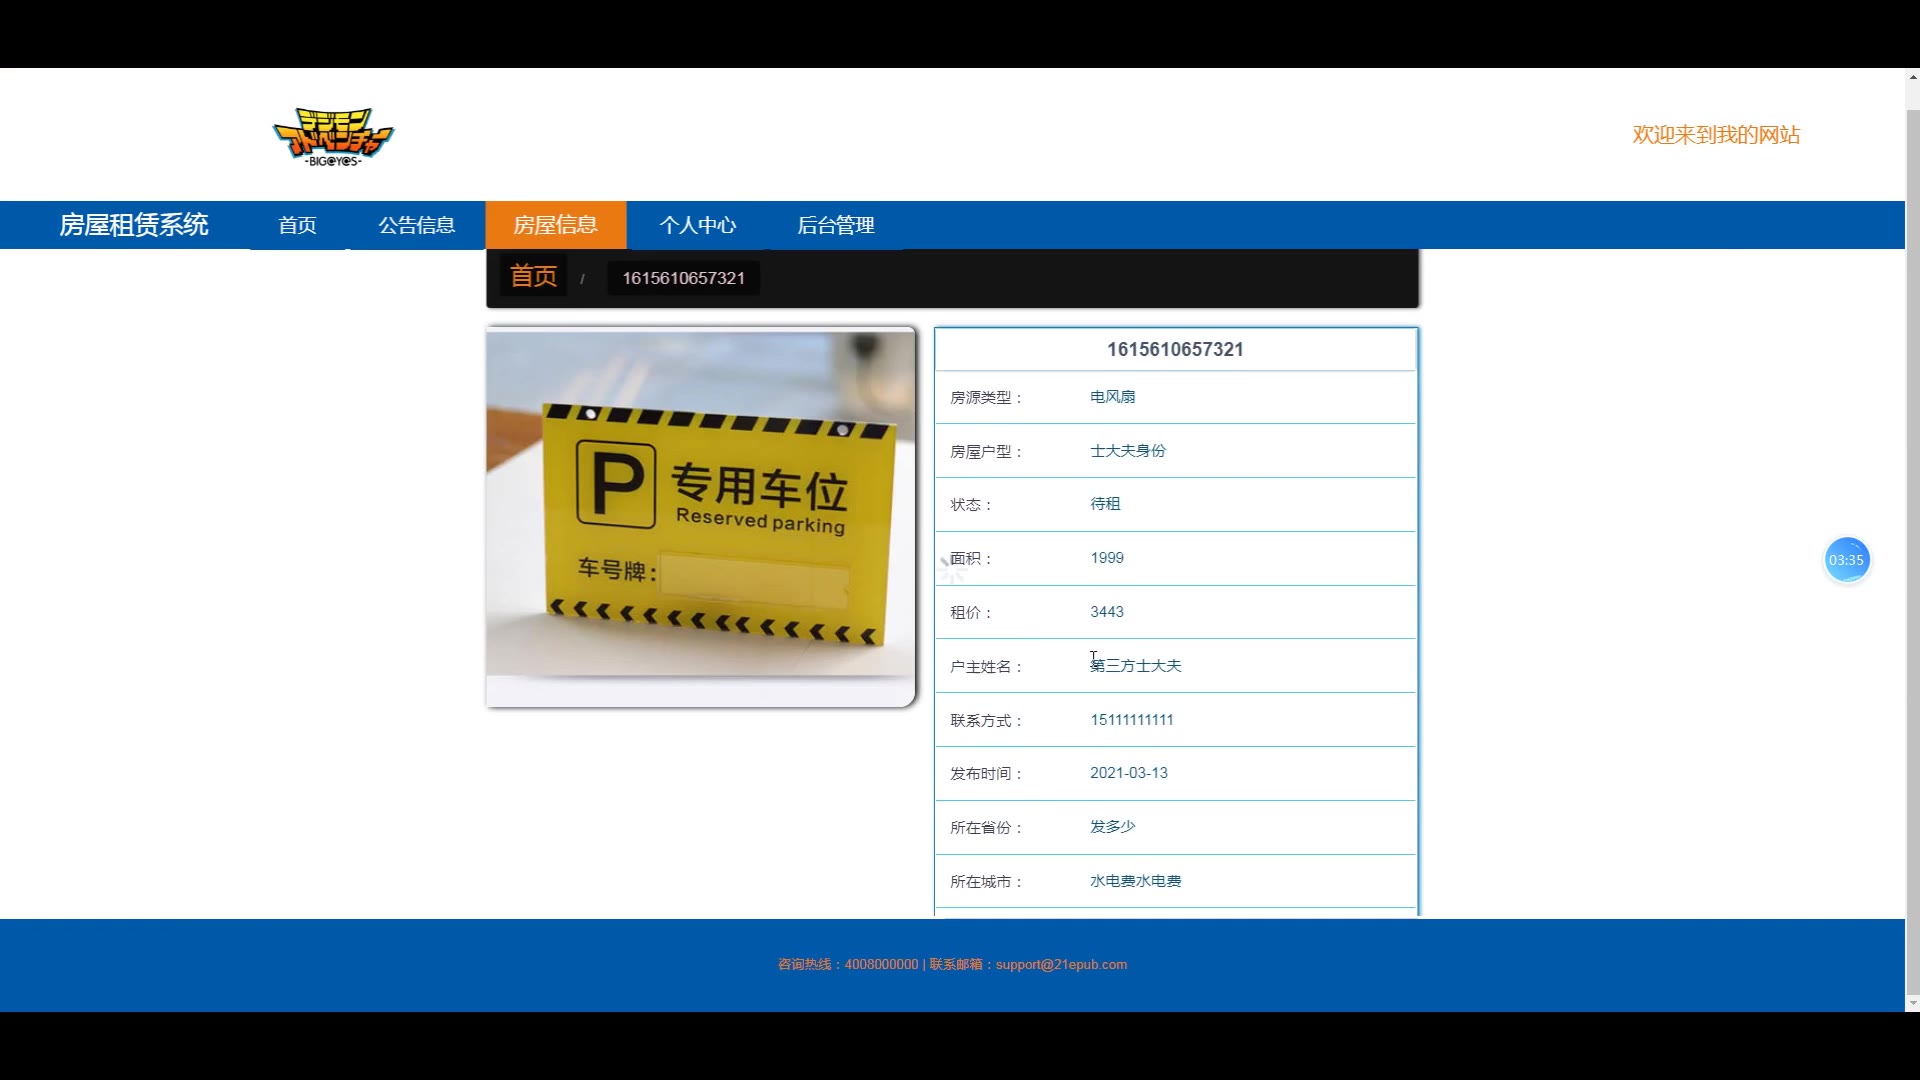This screenshot has height=1080, width=1920.
Task: Click the 待租 status value
Action: (x=1105, y=504)
